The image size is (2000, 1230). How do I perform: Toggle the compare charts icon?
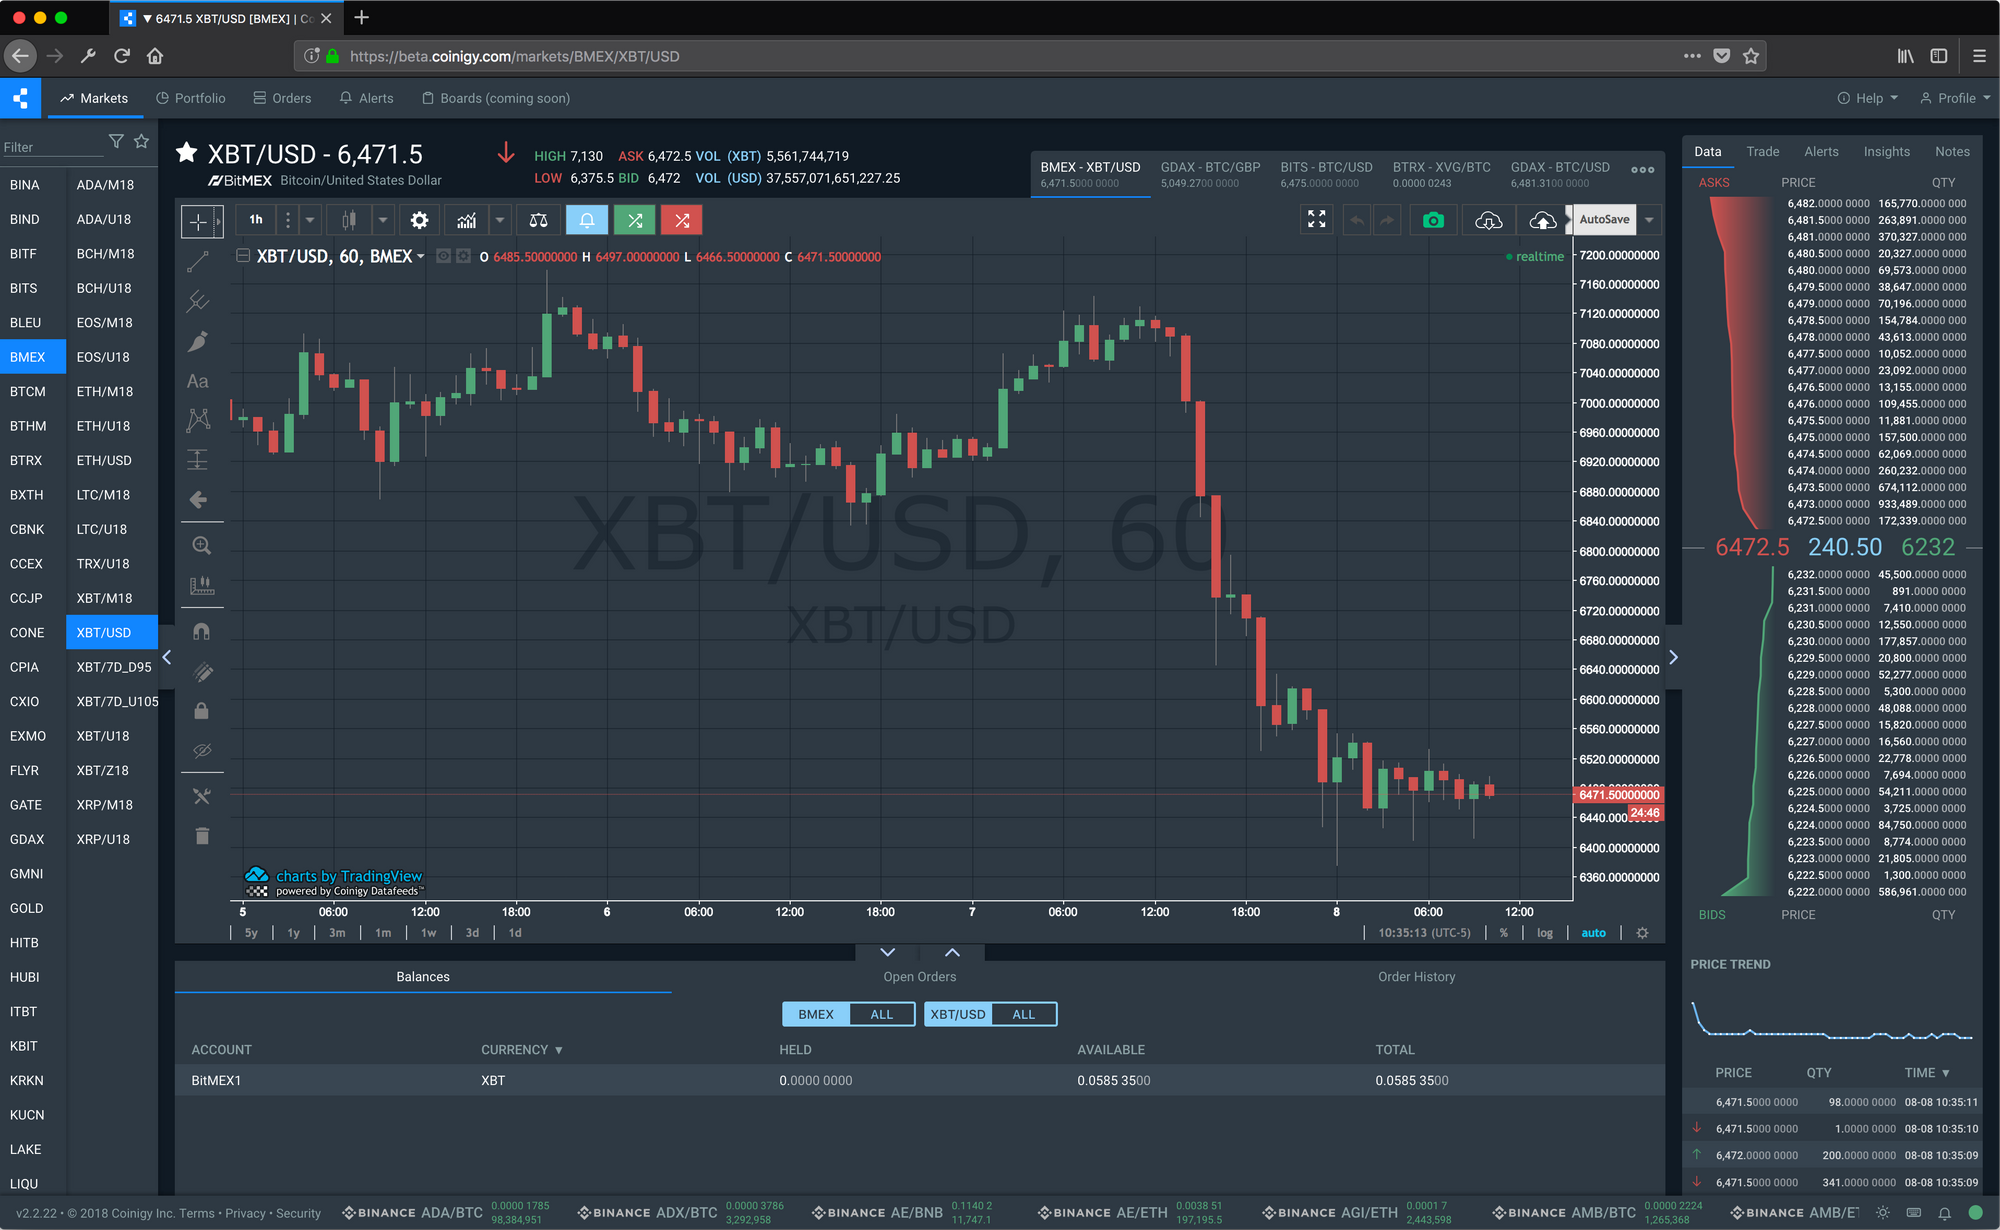(x=540, y=220)
